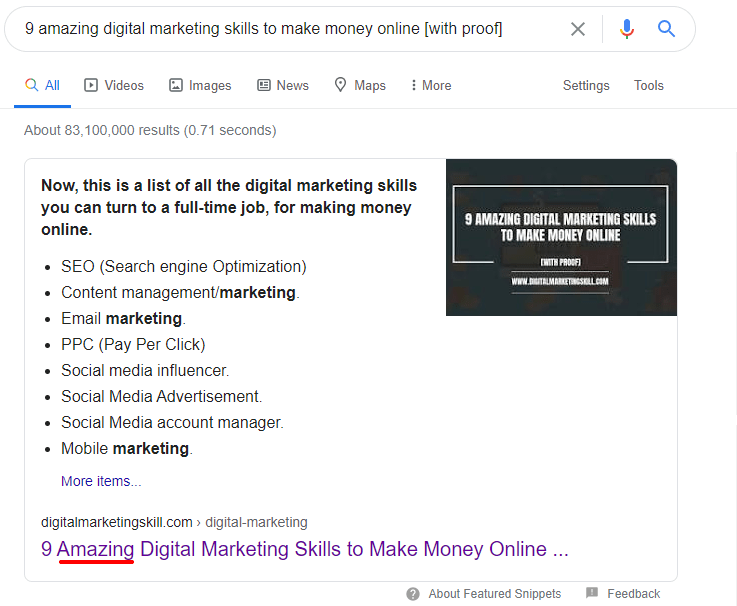Expand the More menu with three dots

click(x=430, y=86)
